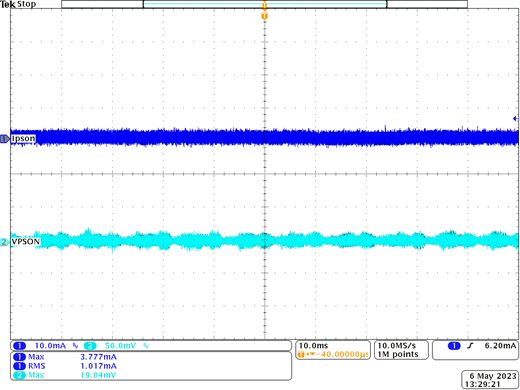The width and height of the screenshot is (520, 390).
Task: Click the VPSON waveform label
Action: point(26,241)
